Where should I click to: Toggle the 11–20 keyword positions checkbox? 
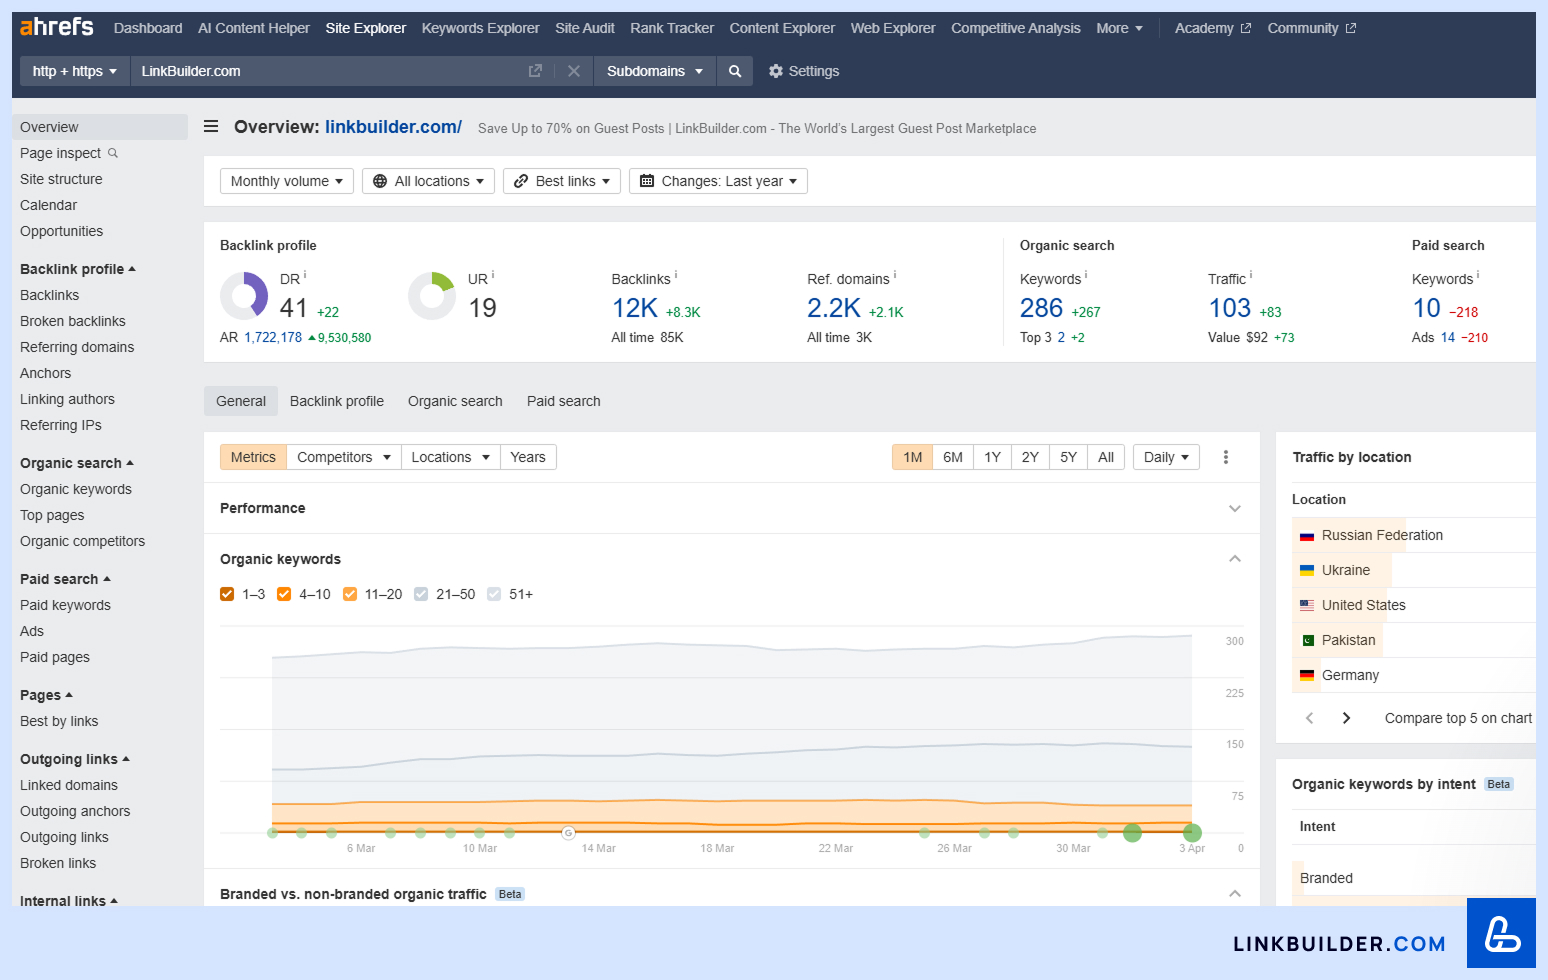[350, 594]
